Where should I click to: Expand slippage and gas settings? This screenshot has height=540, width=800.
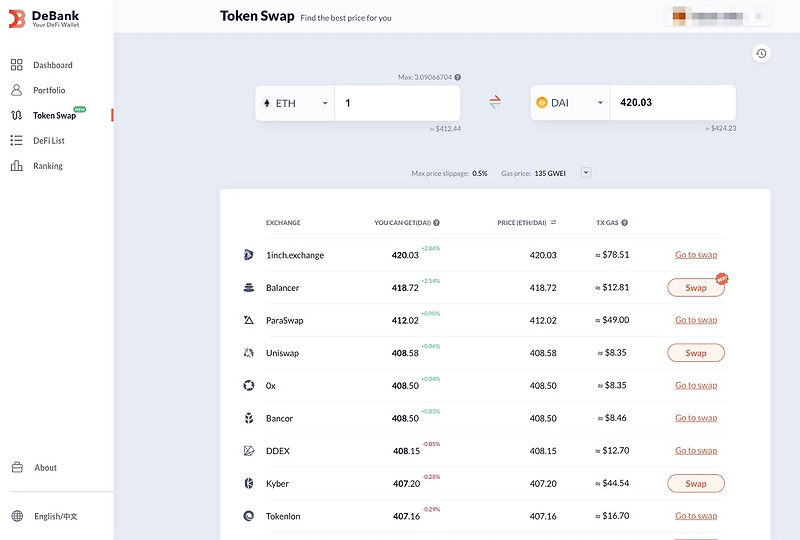click(586, 173)
